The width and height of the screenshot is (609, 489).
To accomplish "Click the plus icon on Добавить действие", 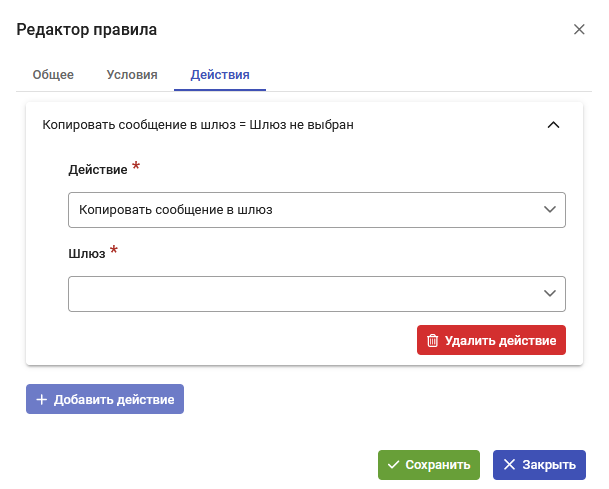I will pyautogui.click(x=42, y=399).
